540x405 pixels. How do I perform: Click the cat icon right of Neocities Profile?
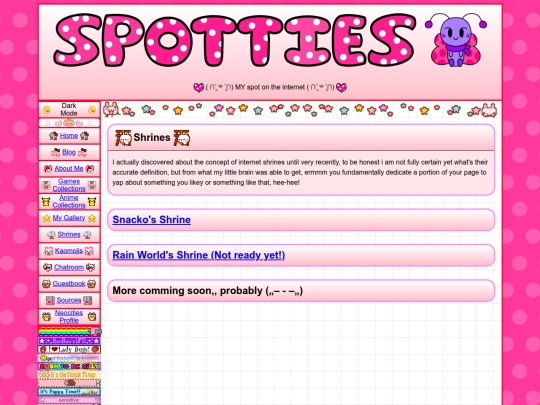pos(92,316)
